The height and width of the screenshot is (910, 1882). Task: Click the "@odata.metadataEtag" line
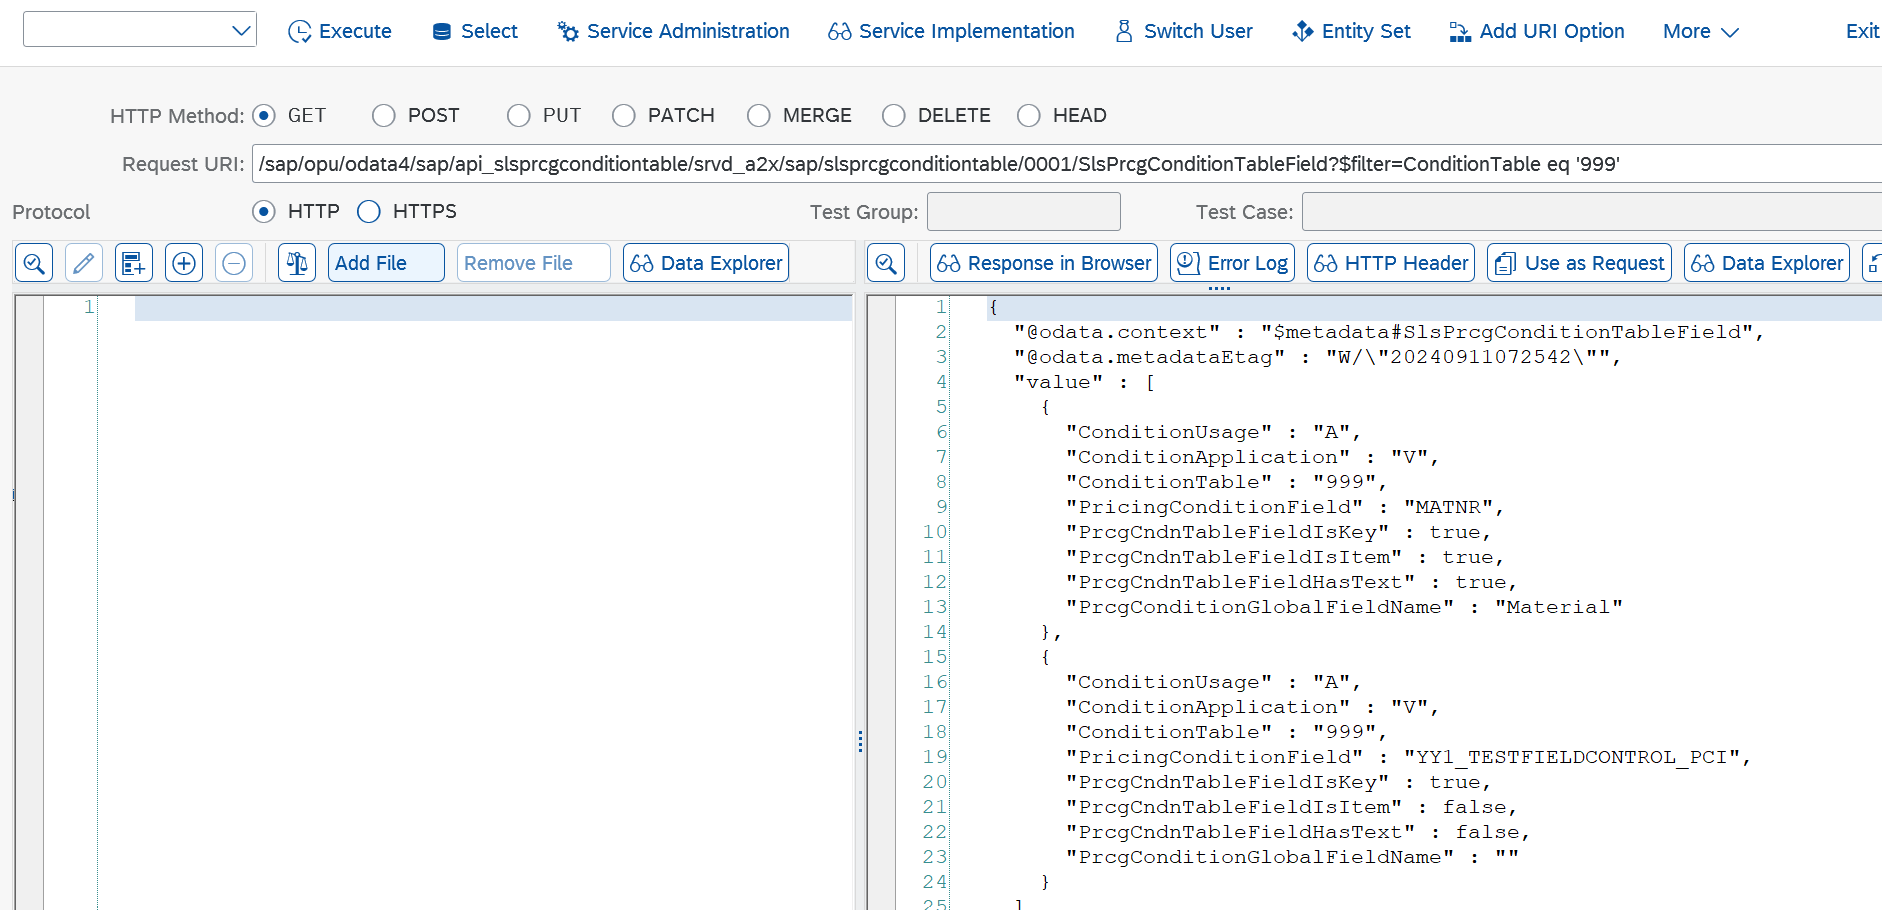pyautogui.click(x=1317, y=357)
